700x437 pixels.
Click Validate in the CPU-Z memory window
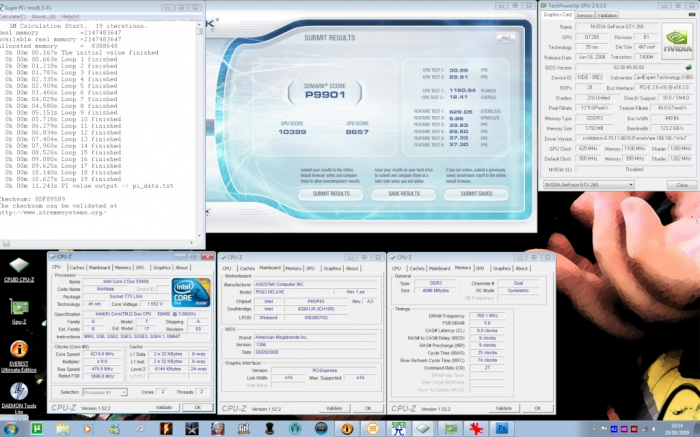pyautogui.click(x=504, y=408)
